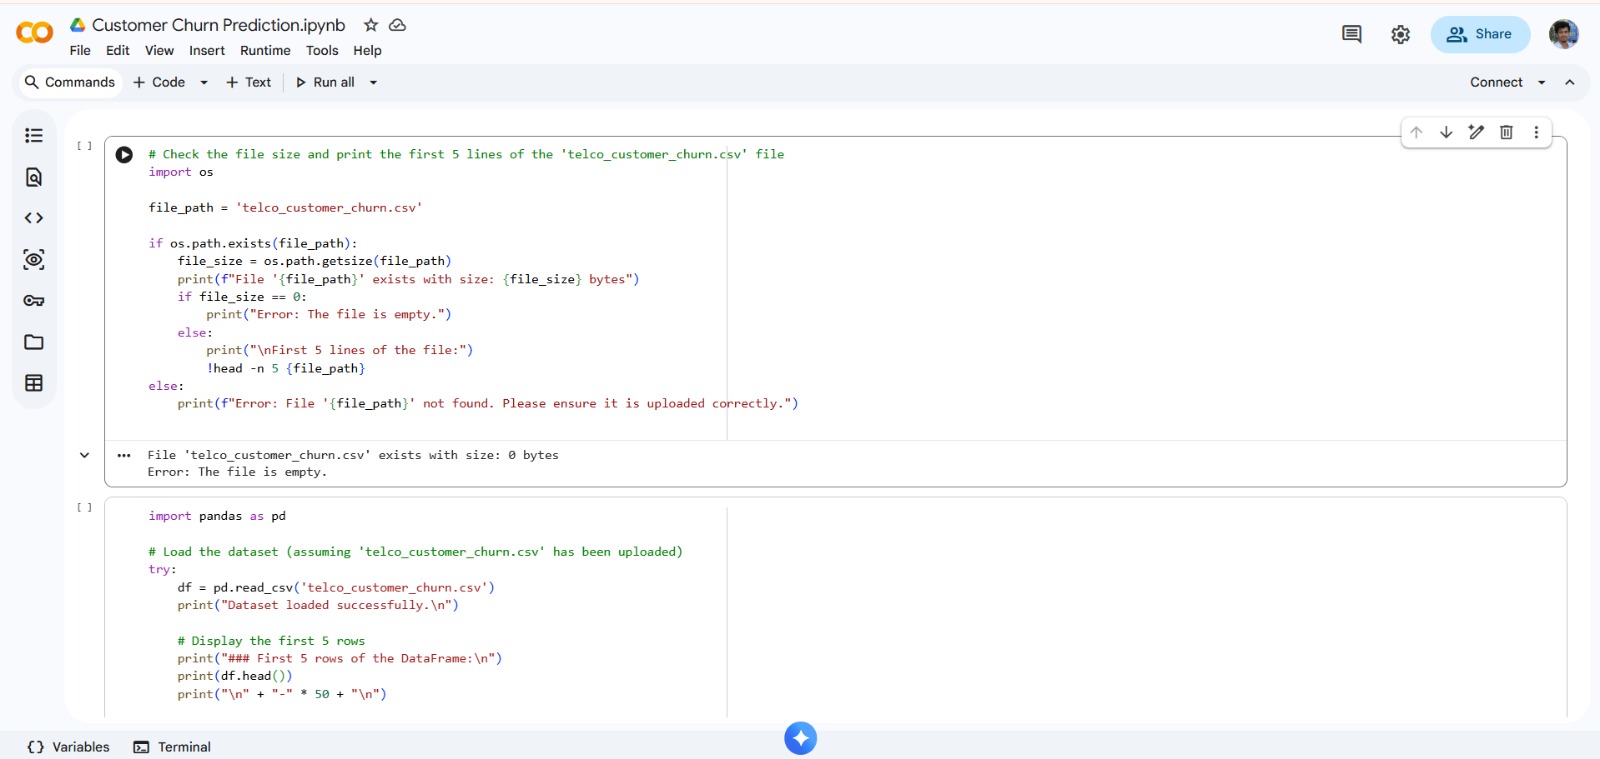
Task: Click the Gemini sparkle button at bottom
Action: pyautogui.click(x=800, y=738)
